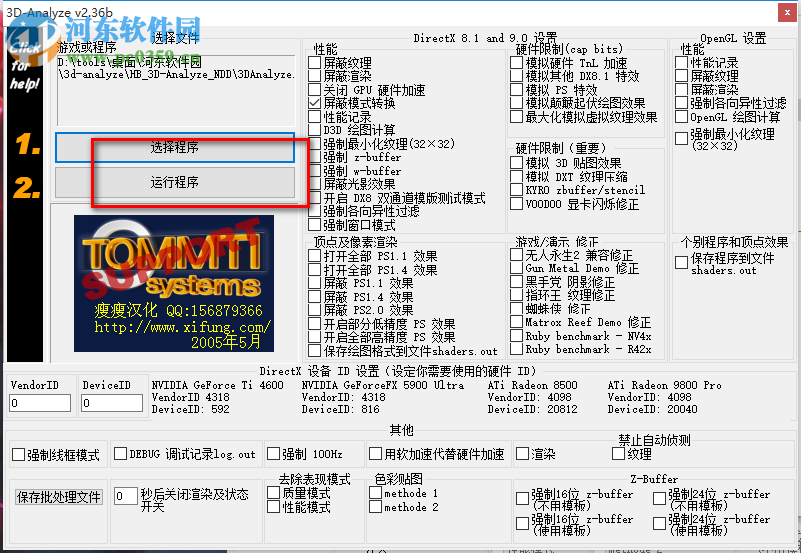The image size is (801, 553).
Task: Enable VOODOO 显卡闪烁修正 checkbox
Action: click(516, 204)
